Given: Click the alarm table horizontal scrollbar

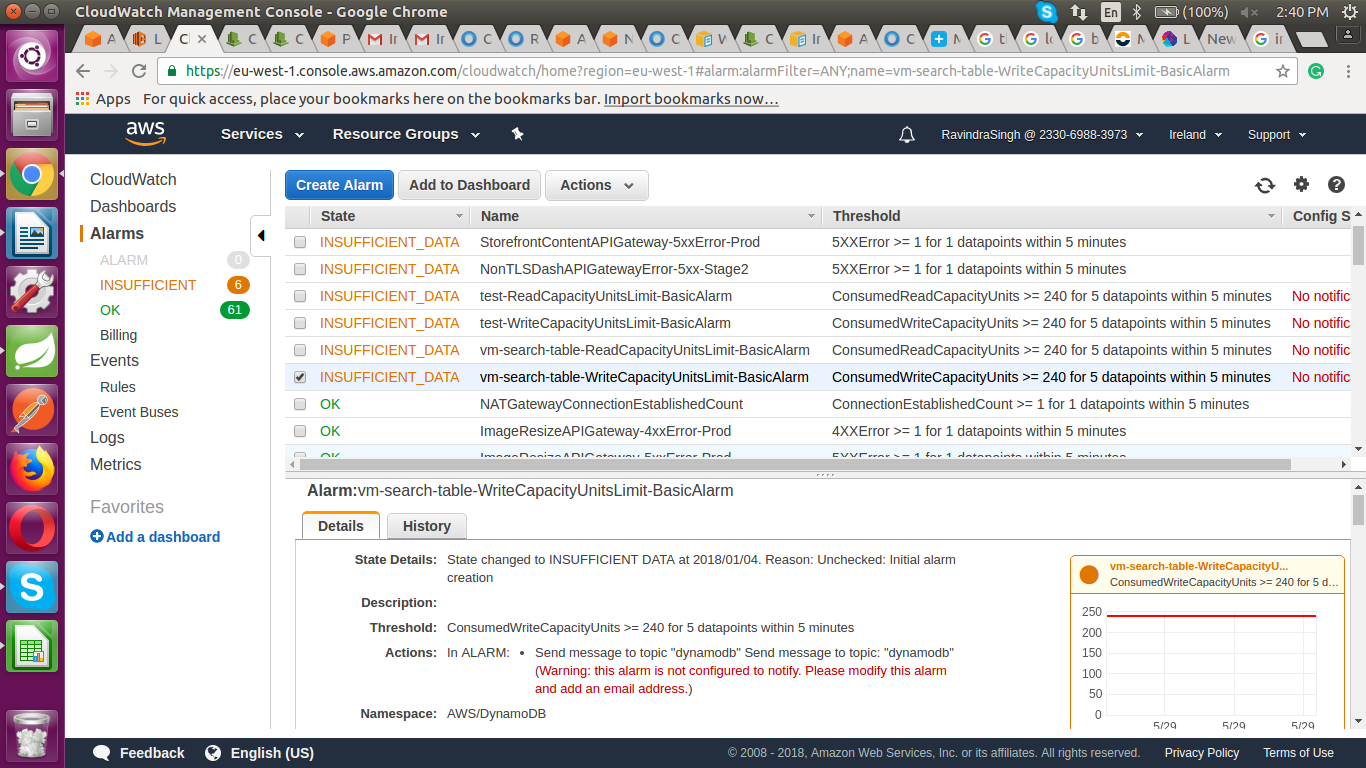Looking at the screenshot, I should click(x=795, y=464).
